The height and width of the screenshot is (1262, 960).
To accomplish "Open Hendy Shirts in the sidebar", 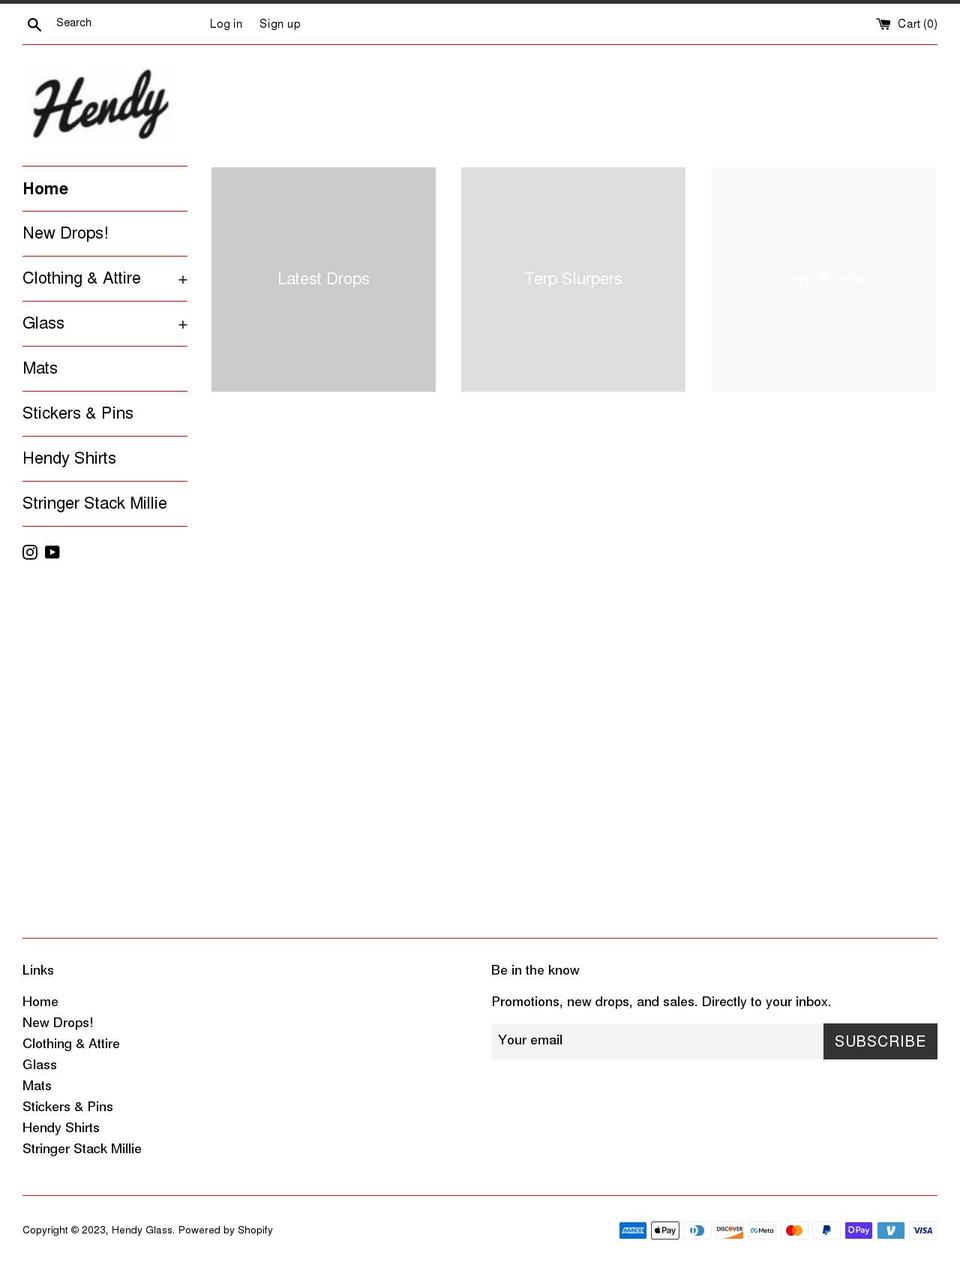I will tap(69, 458).
